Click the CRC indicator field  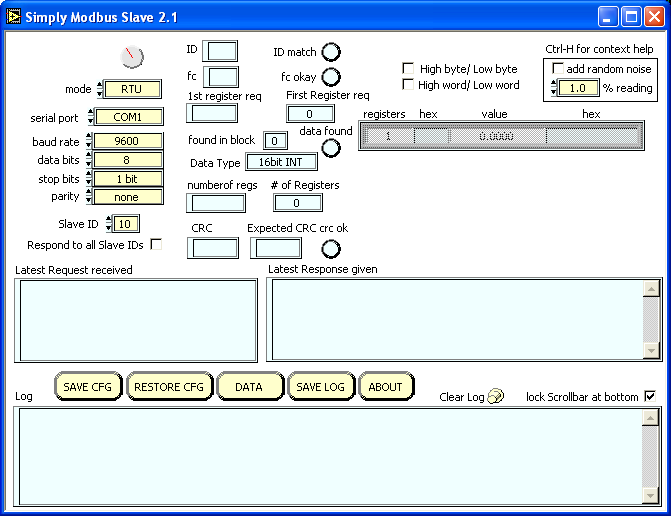(x=213, y=248)
